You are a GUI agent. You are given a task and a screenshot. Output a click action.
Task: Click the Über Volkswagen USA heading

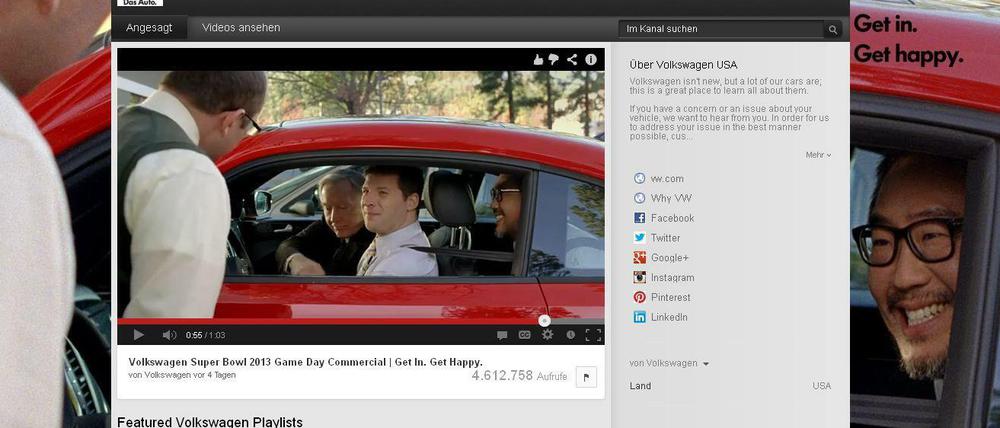pyautogui.click(x=683, y=64)
